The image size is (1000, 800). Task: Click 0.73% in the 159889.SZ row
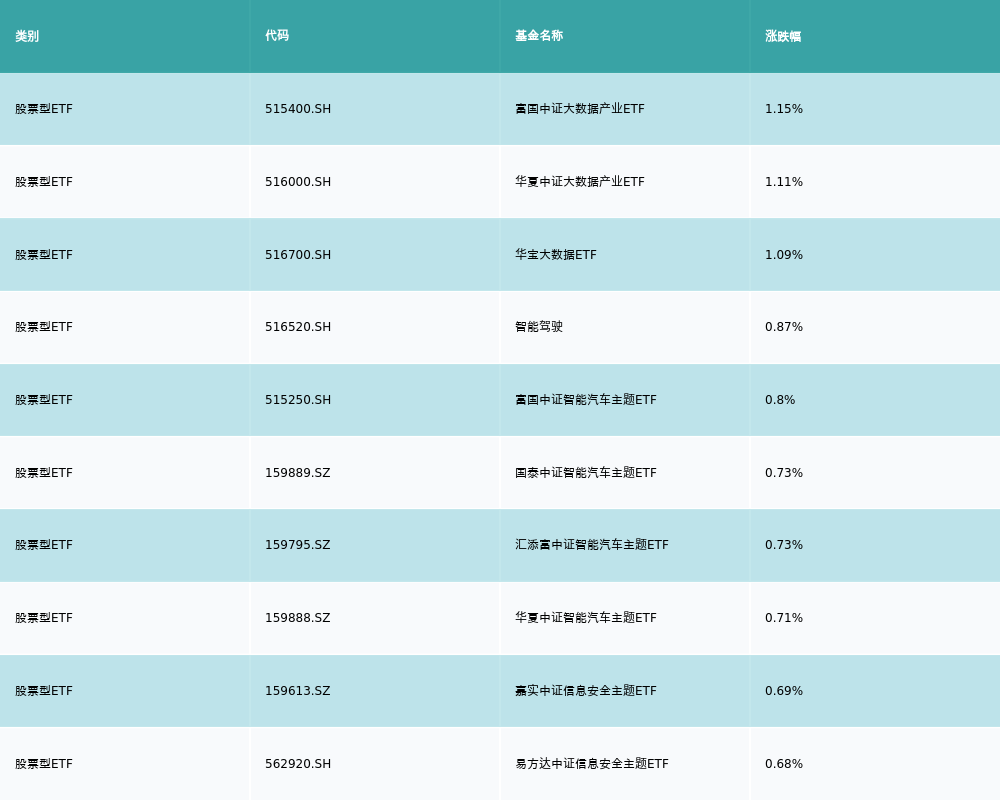784,473
